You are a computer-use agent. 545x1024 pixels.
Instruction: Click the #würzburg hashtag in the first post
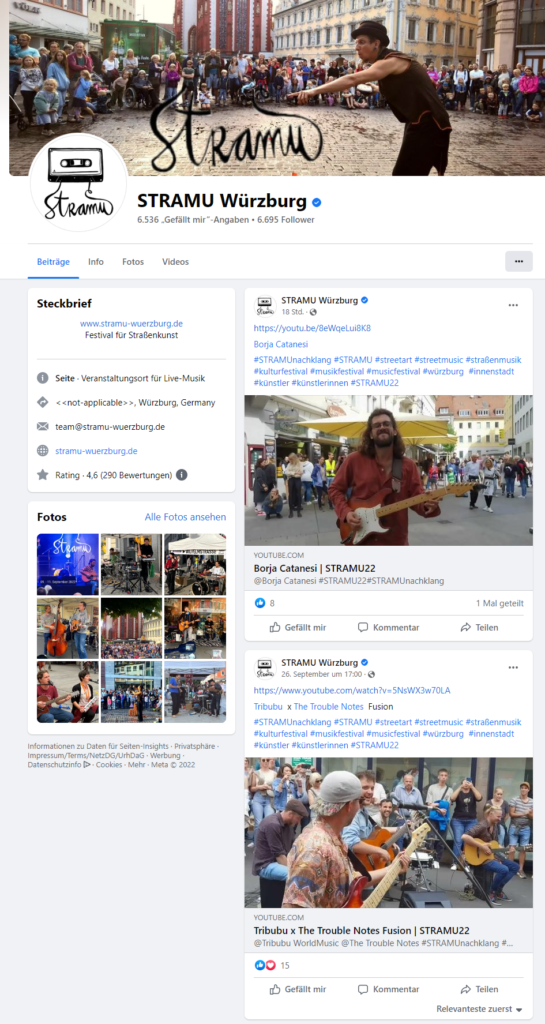[443, 372]
